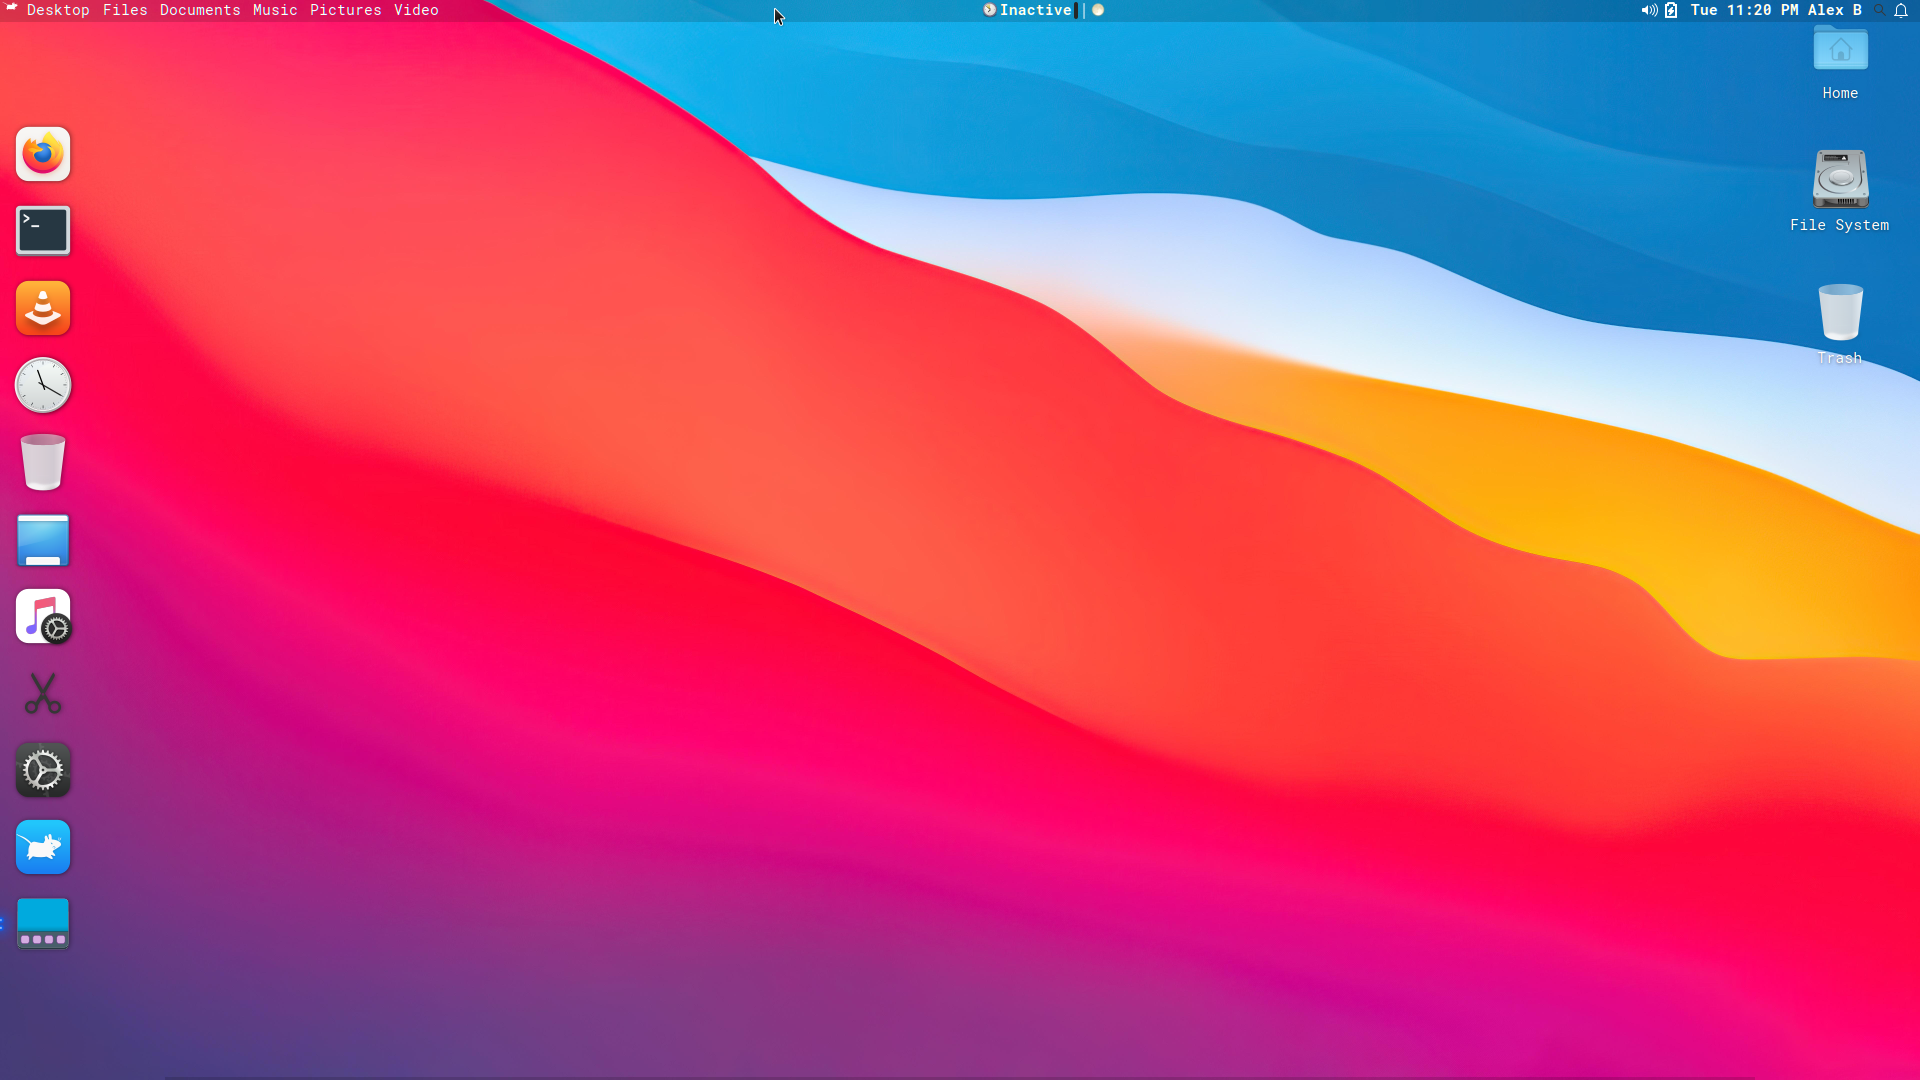
Task: Open the Files menu in top panel
Action: (125, 10)
